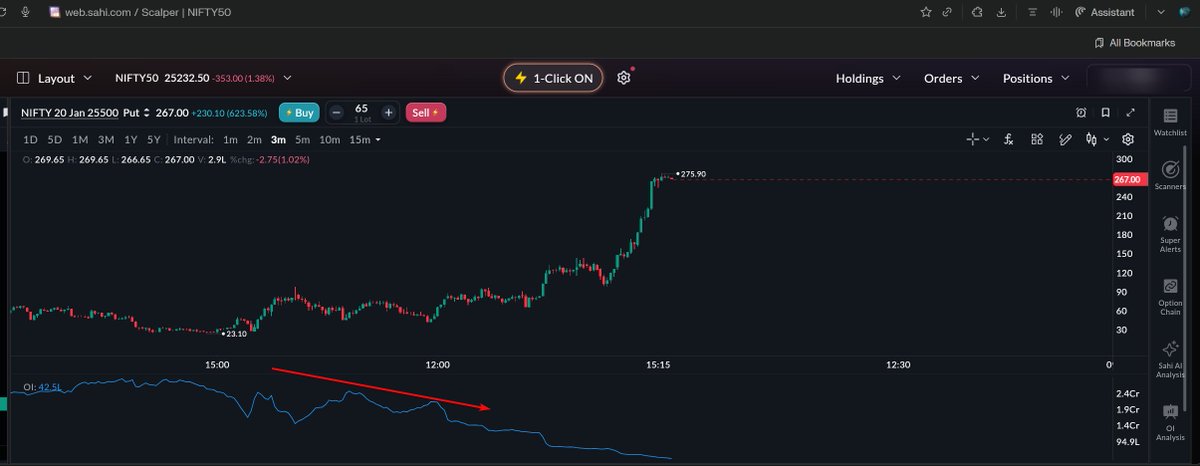
Task: Open browser profile avatar
Action: [x=1186, y=12]
